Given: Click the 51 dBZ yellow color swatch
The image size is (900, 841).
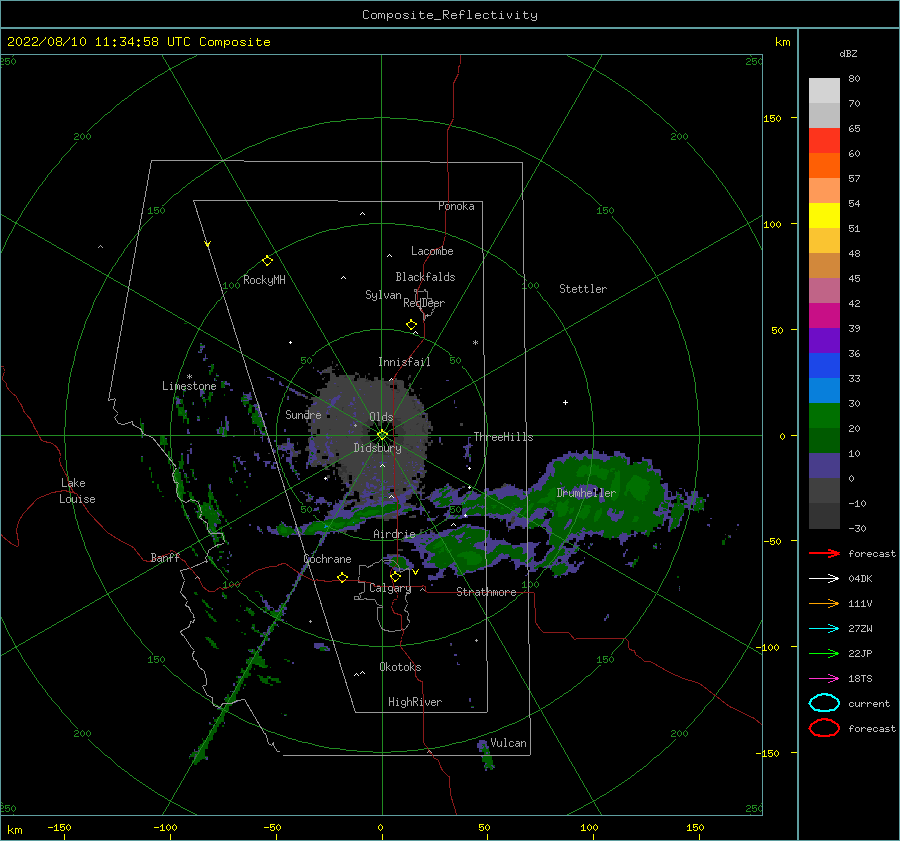Looking at the screenshot, I should click(x=824, y=216).
